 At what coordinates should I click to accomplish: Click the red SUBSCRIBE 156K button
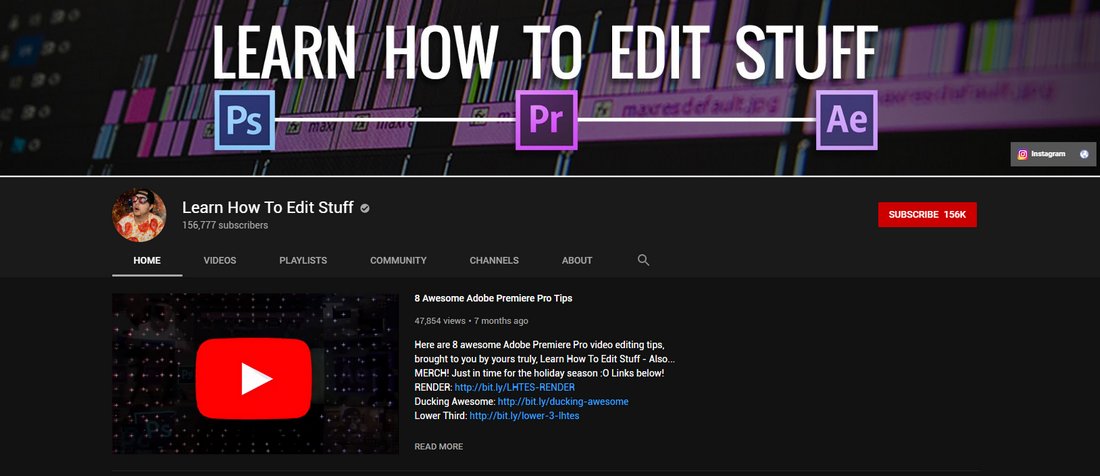coord(927,215)
